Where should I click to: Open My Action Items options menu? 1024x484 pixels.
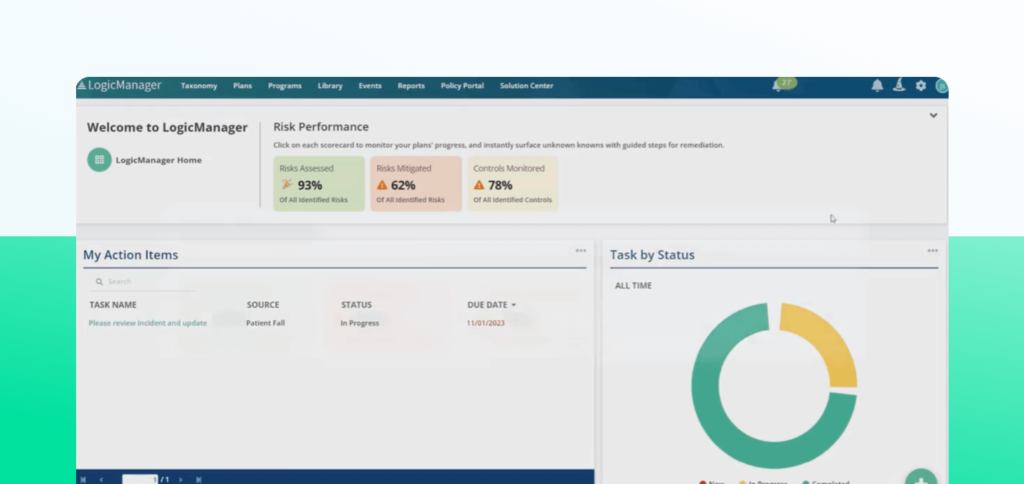[x=581, y=251]
